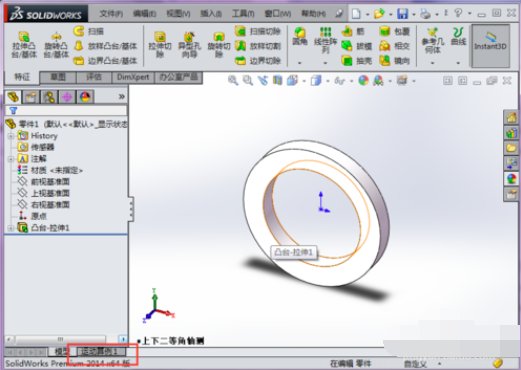Screen dimensions: 521x370
Task: Click the Lofted Boss/Base (放样凸台/基体) tool
Action: point(105,46)
